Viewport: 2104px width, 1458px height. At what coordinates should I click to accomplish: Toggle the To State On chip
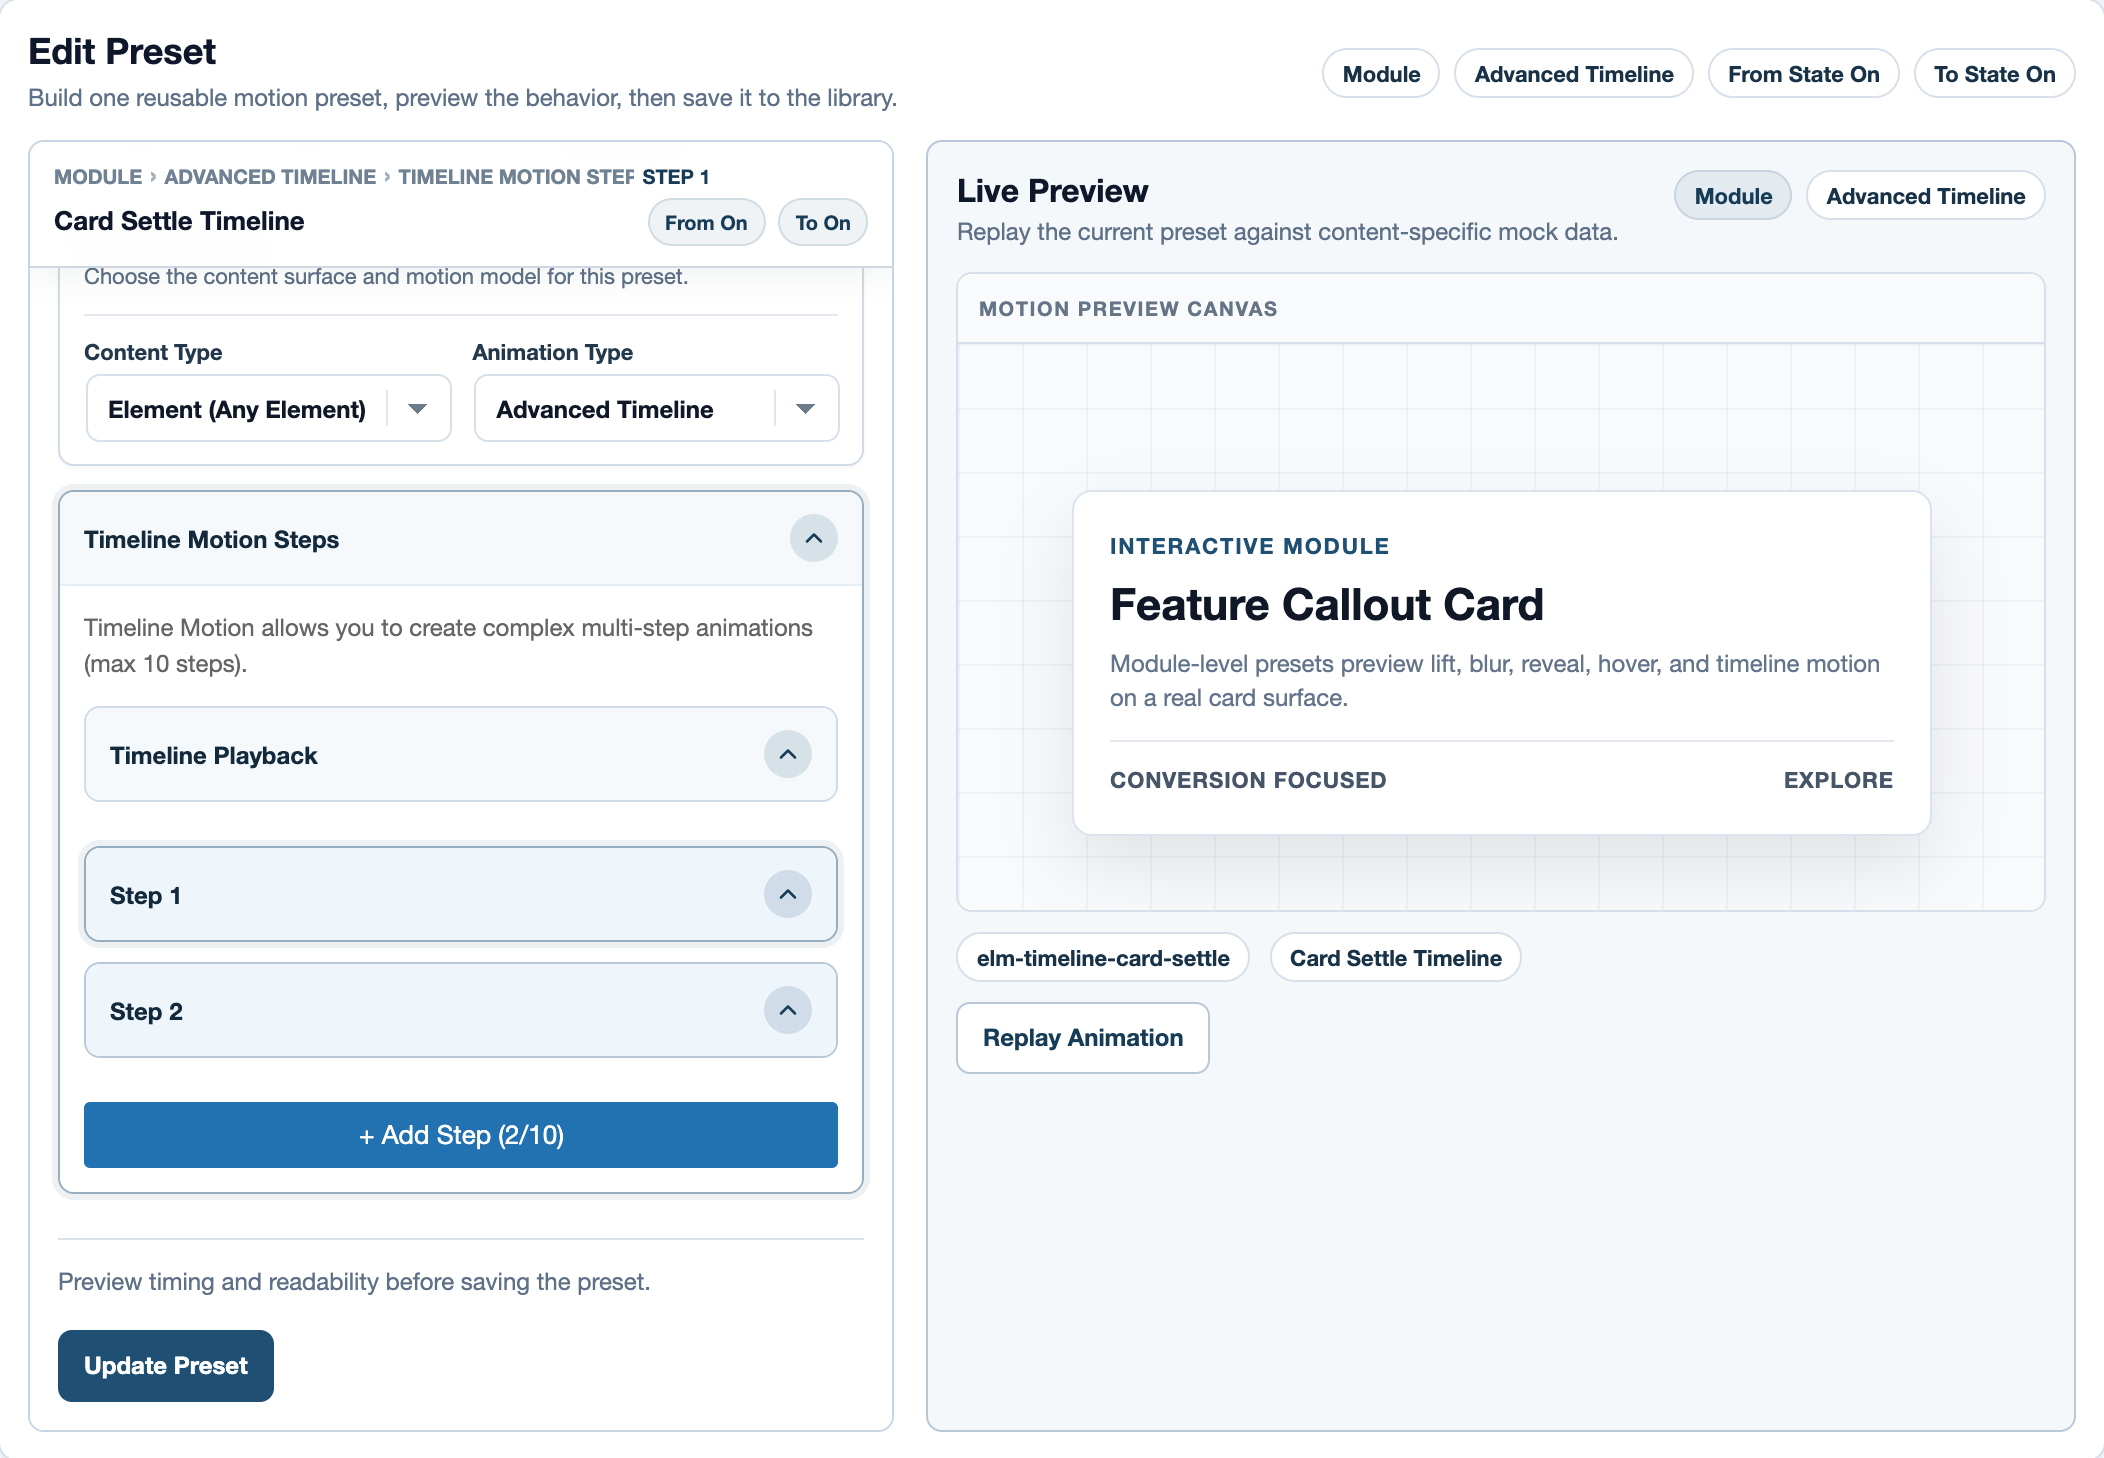coord(1995,74)
